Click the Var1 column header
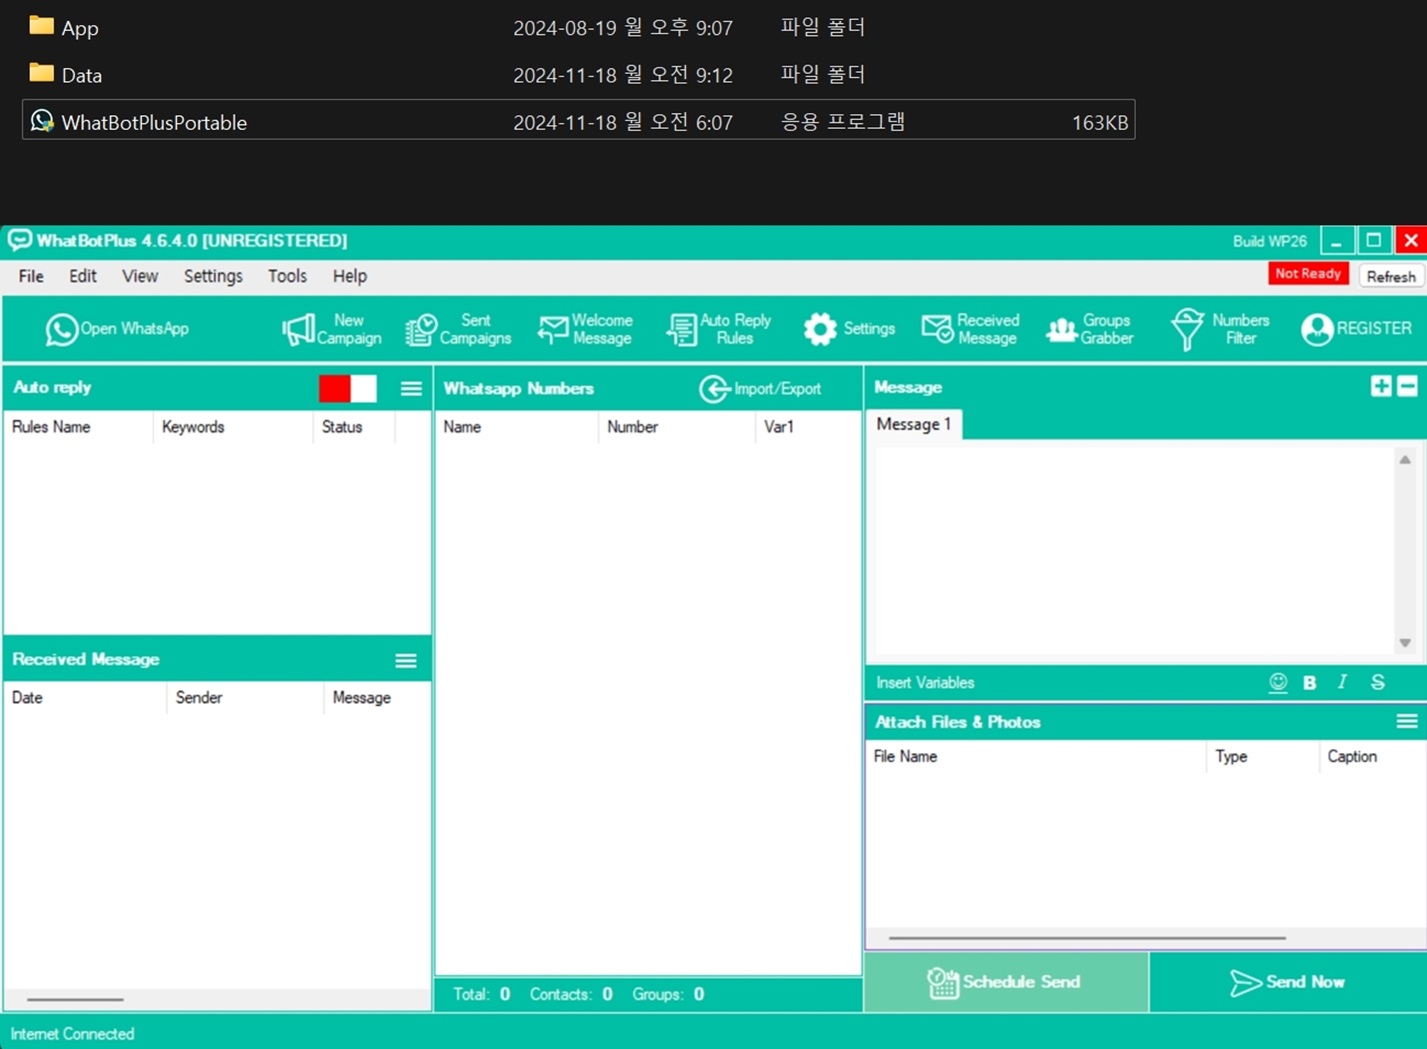The width and height of the screenshot is (1427, 1049). click(x=808, y=427)
